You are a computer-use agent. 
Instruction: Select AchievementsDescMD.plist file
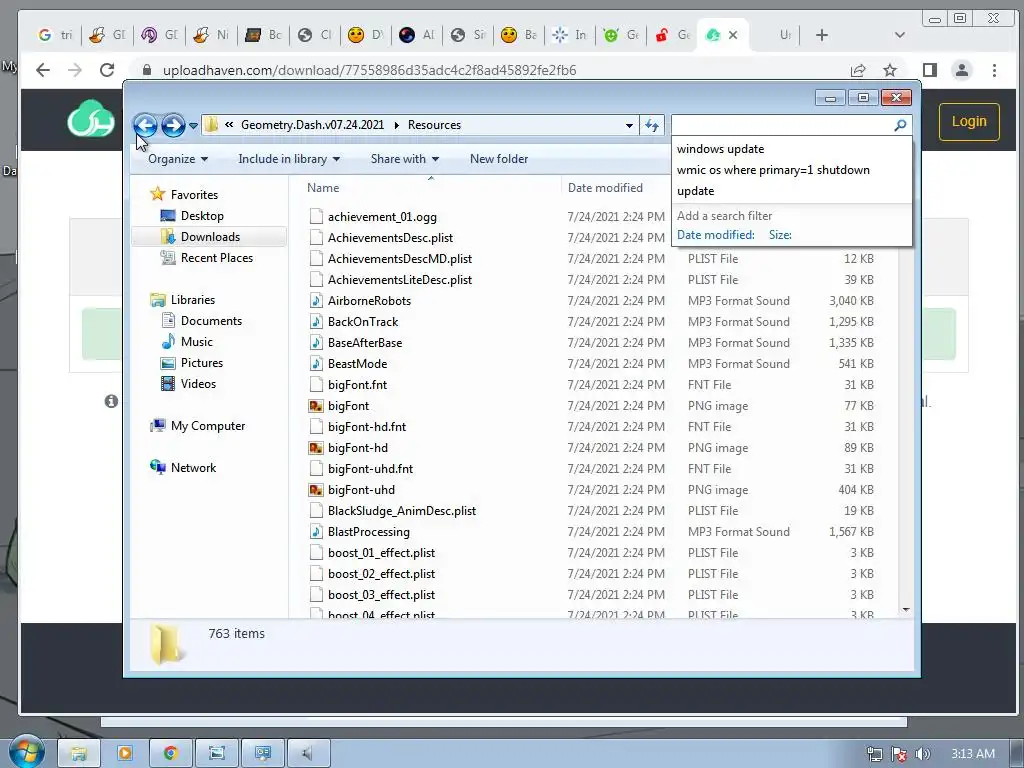[400, 259]
